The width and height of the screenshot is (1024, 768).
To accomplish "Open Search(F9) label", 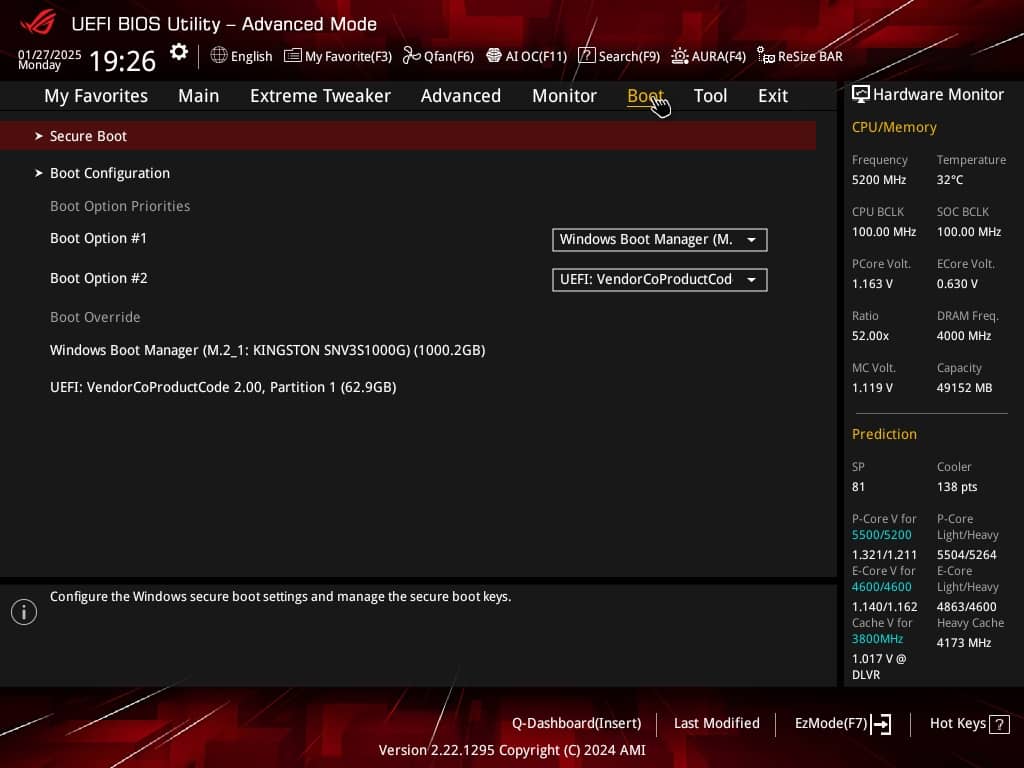I will click(629, 56).
